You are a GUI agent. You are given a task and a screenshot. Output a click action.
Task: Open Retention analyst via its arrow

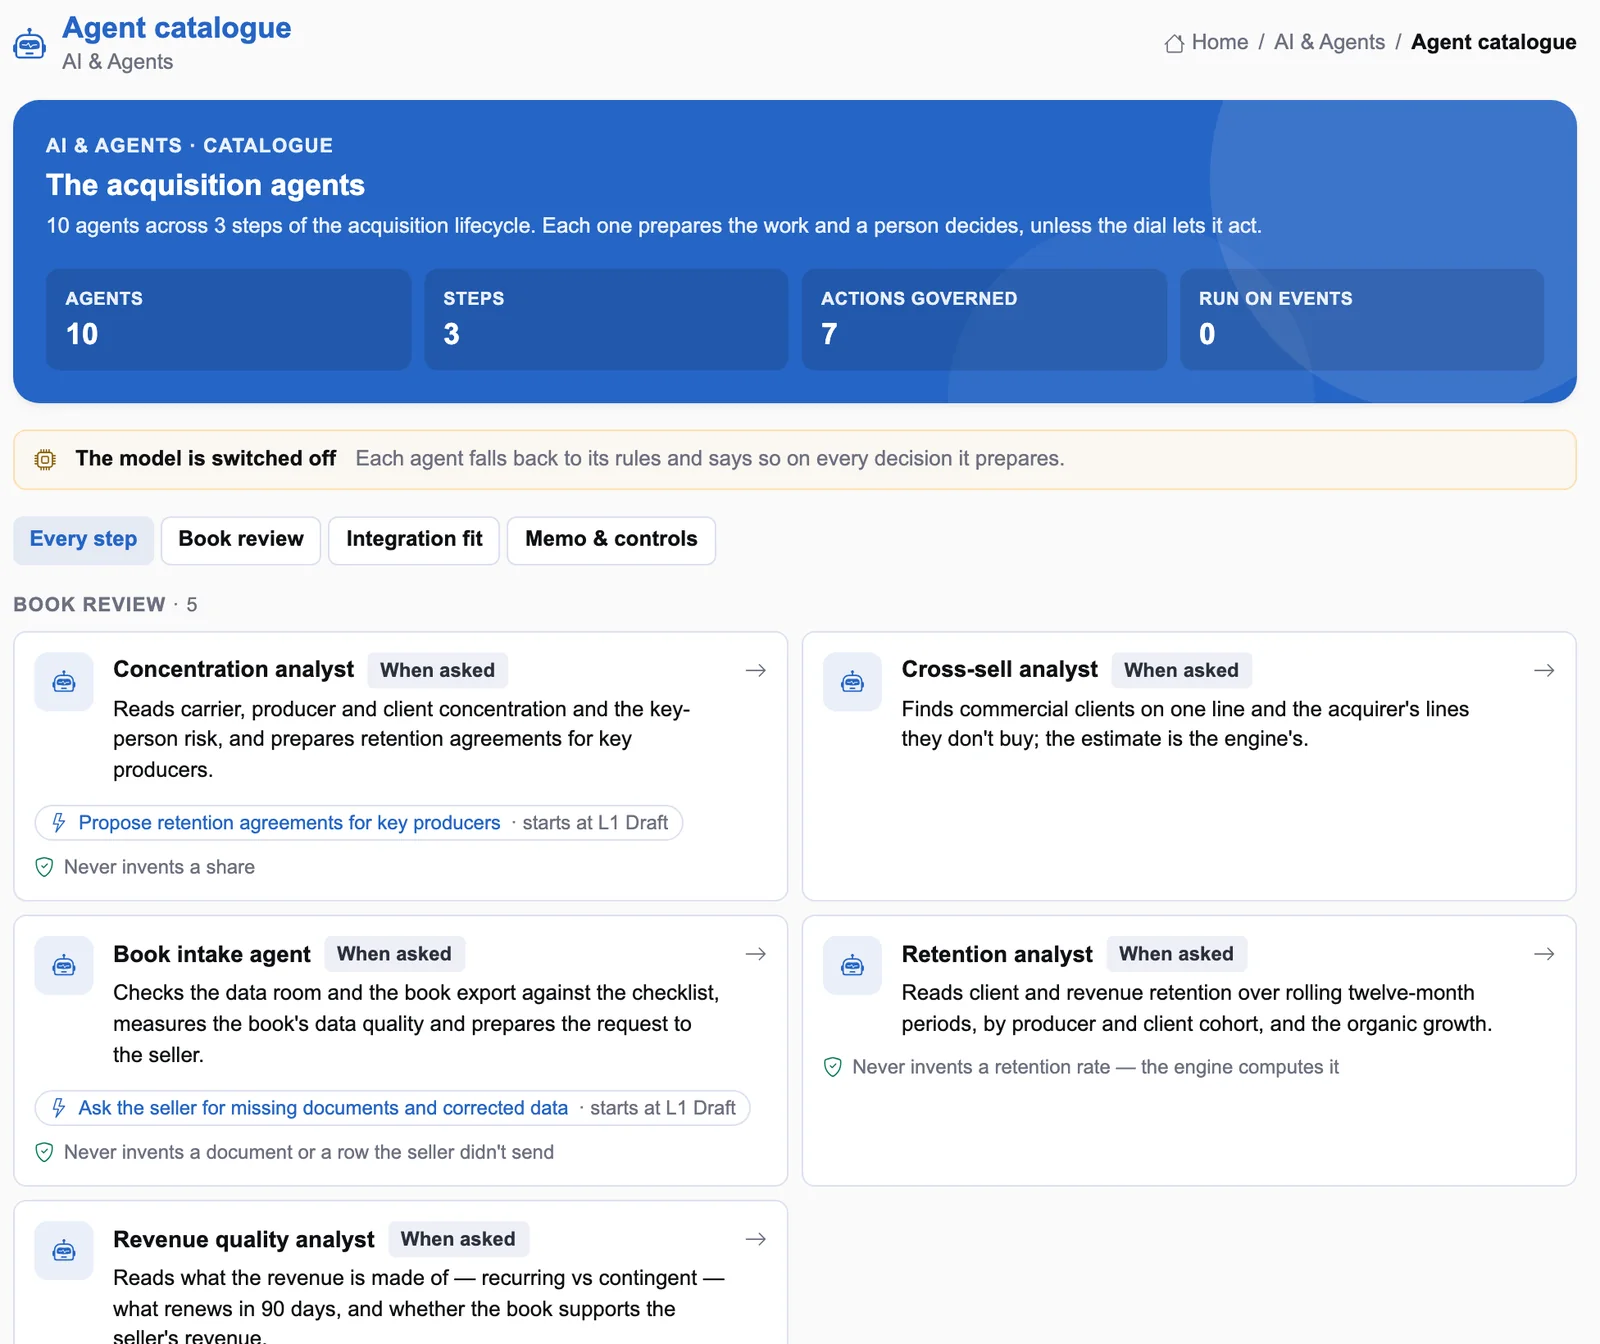click(x=1544, y=954)
